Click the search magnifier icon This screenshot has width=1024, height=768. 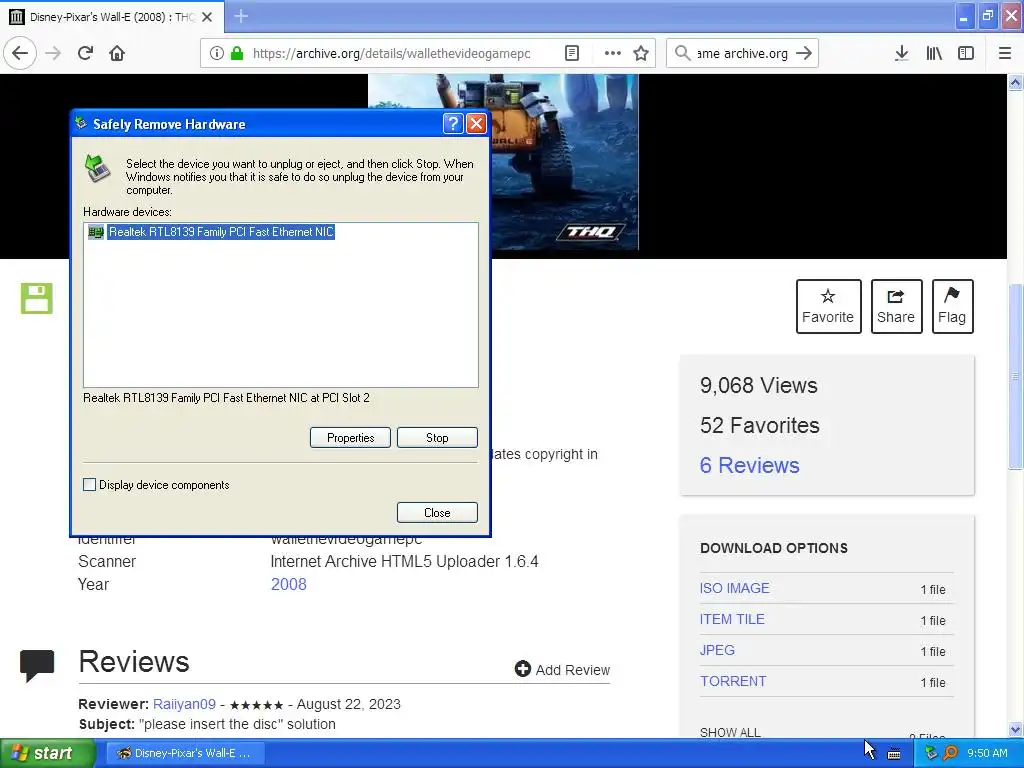click(x=682, y=53)
